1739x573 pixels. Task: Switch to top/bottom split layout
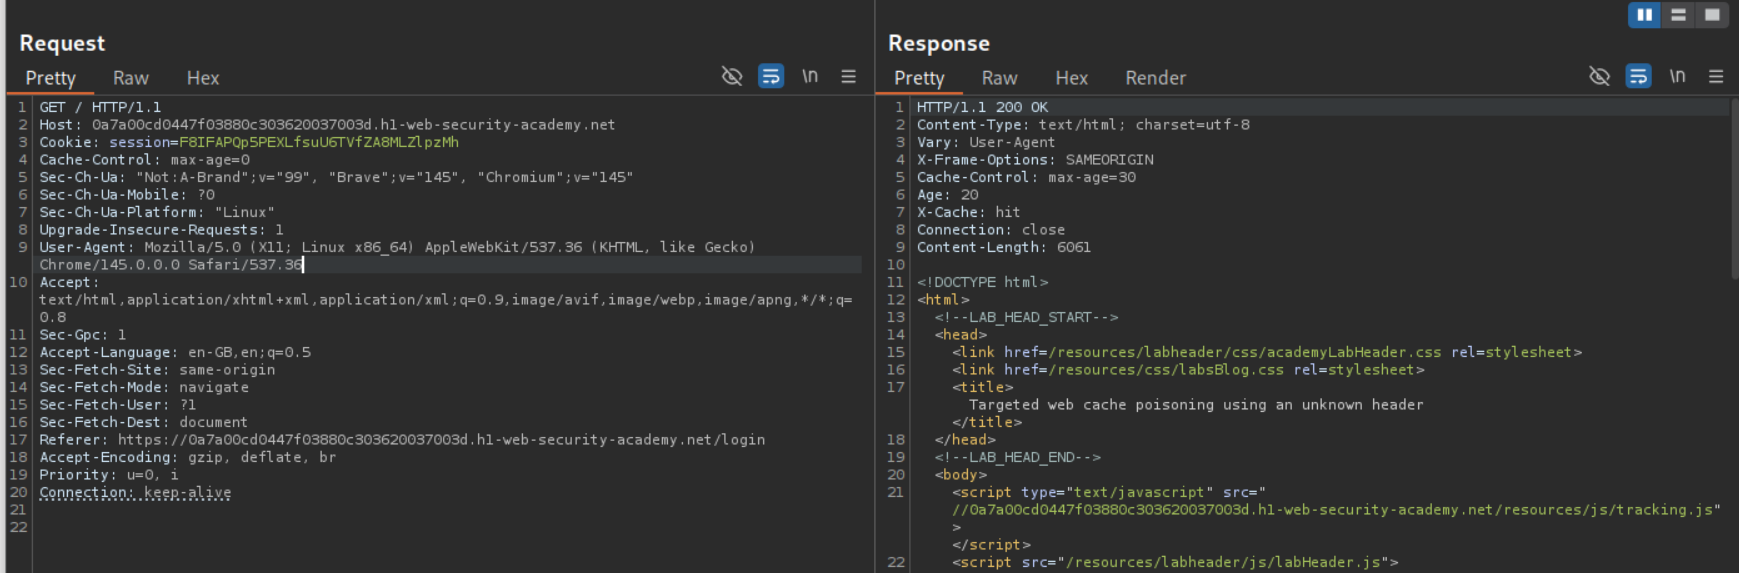[1678, 15]
